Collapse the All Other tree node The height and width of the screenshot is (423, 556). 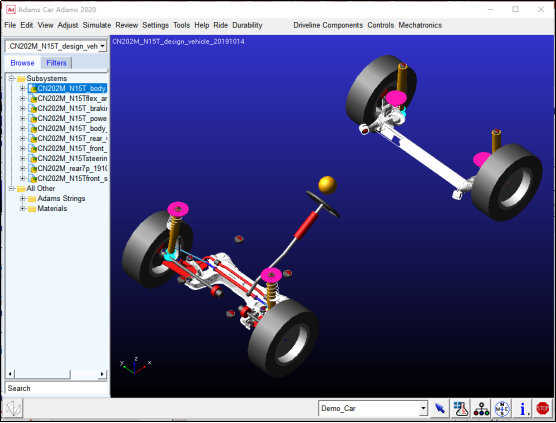[11, 188]
